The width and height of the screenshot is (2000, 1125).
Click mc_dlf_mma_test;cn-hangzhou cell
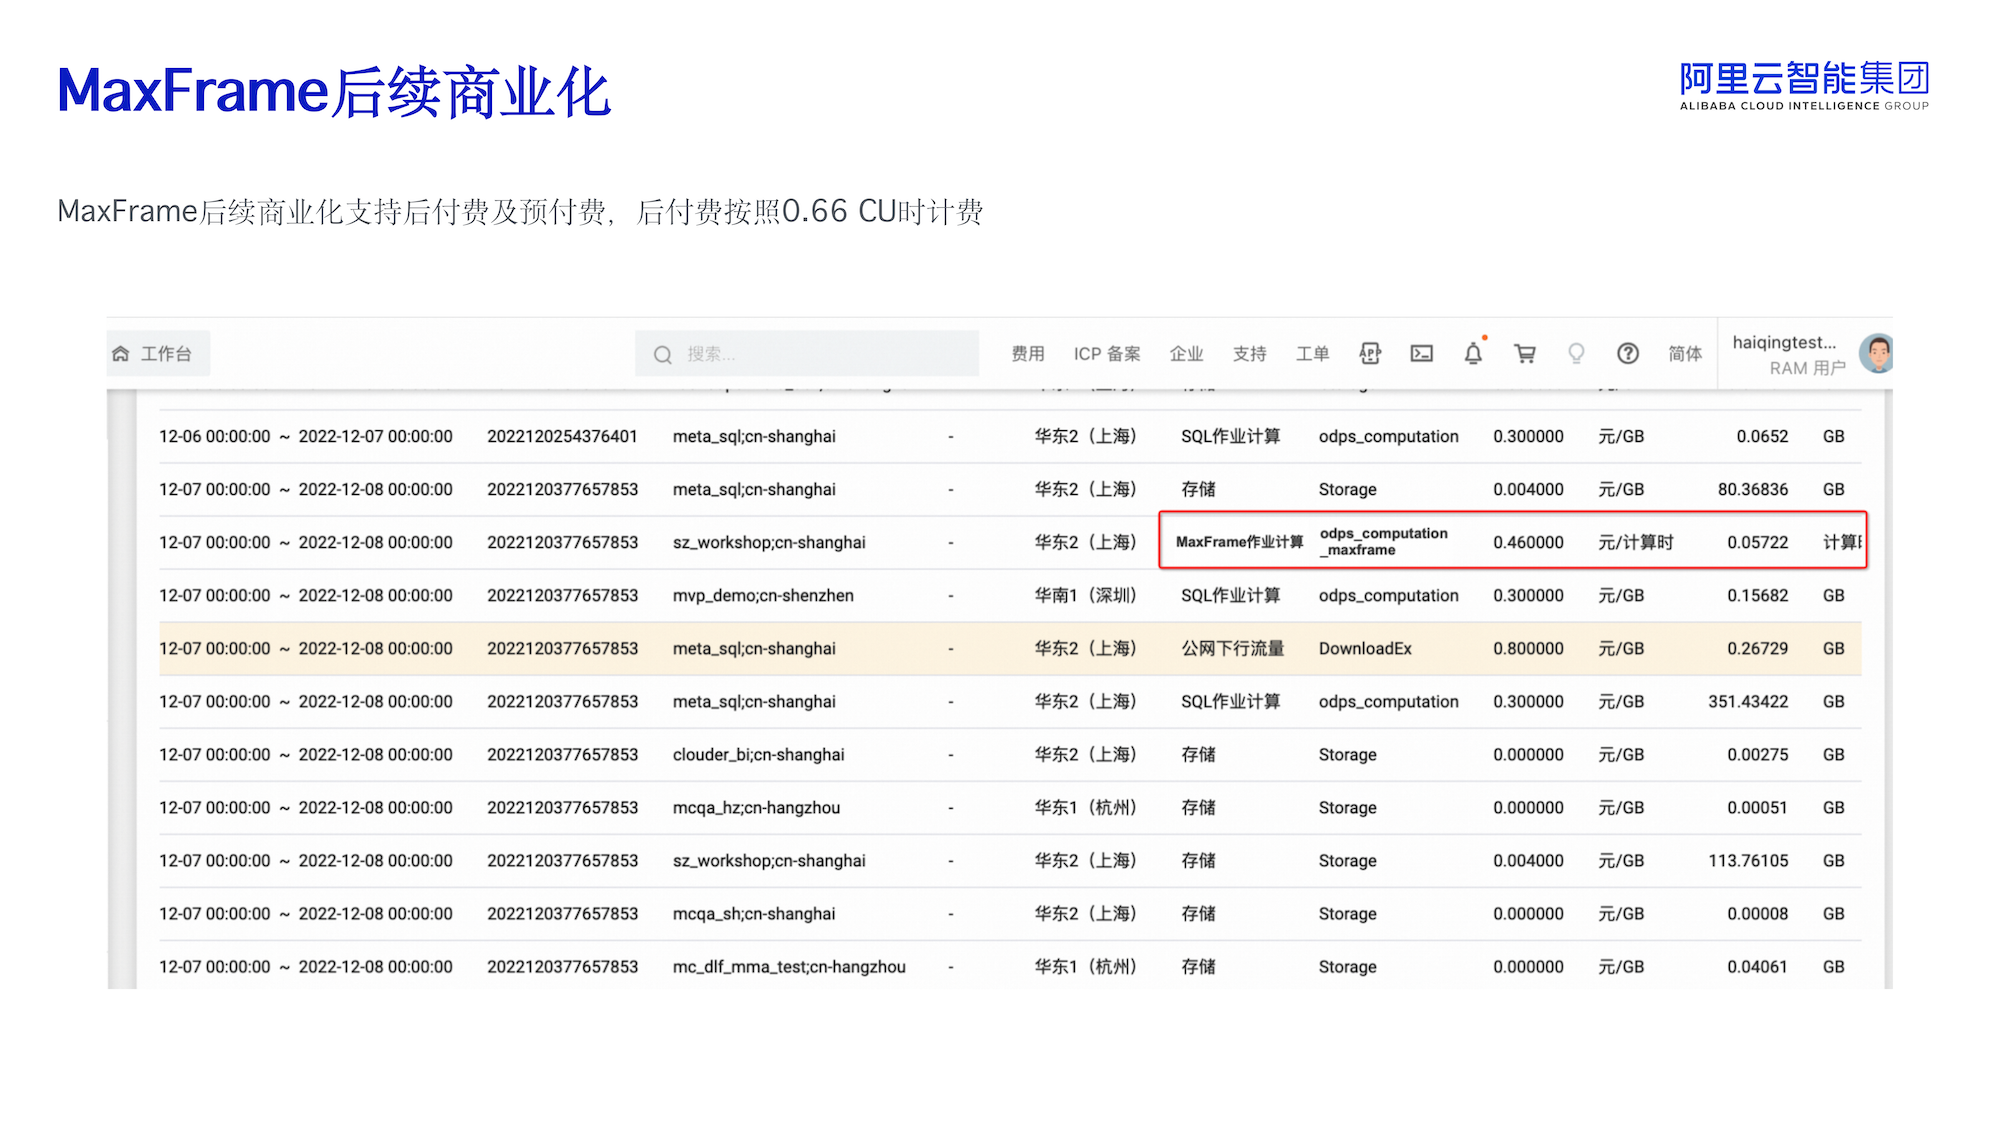(789, 966)
